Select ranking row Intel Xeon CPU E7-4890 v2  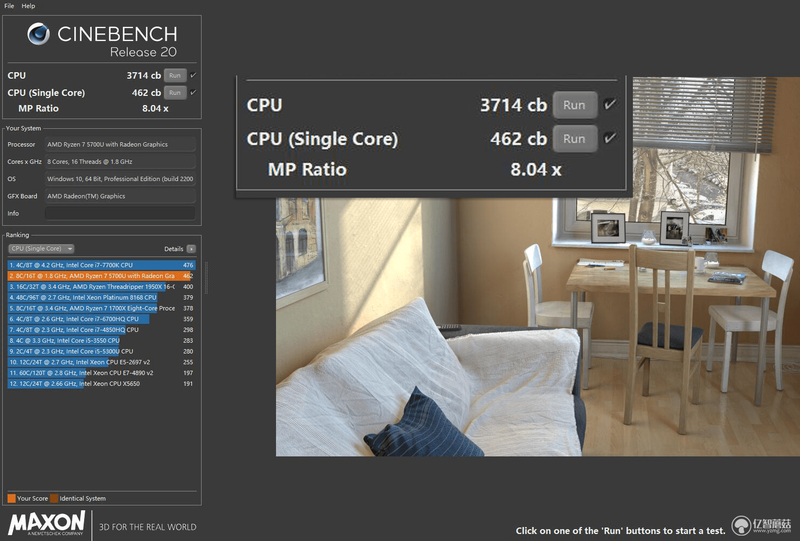101,373
